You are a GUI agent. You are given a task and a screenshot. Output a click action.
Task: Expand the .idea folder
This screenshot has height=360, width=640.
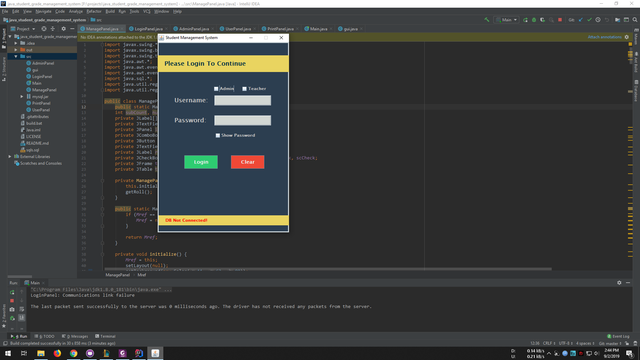point(16,43)
